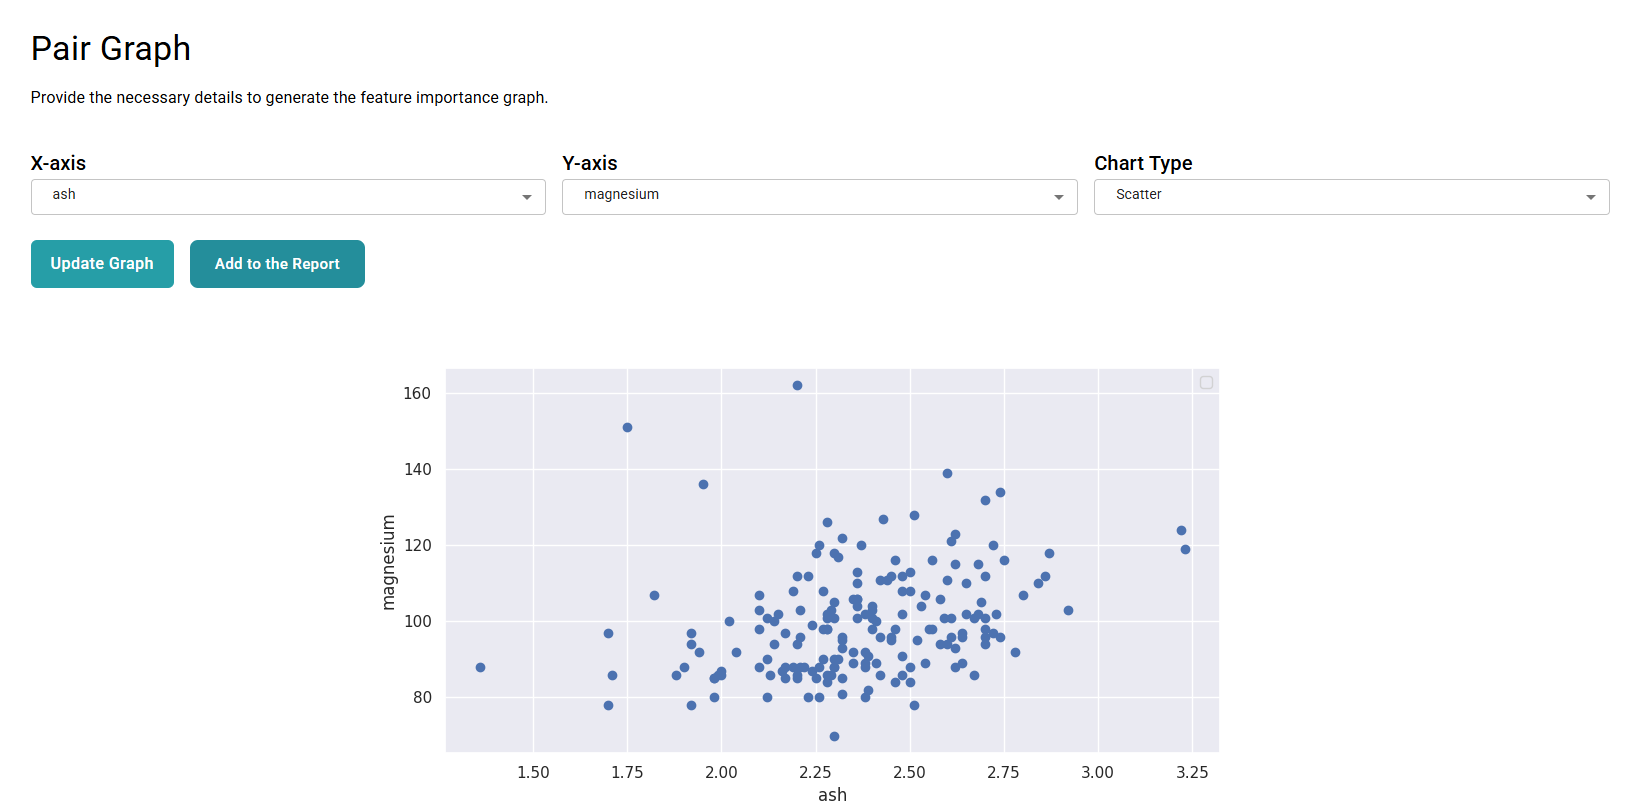
Task: Click the rightmost scatter points near ash 3.25
Action: pos(1181,530)
